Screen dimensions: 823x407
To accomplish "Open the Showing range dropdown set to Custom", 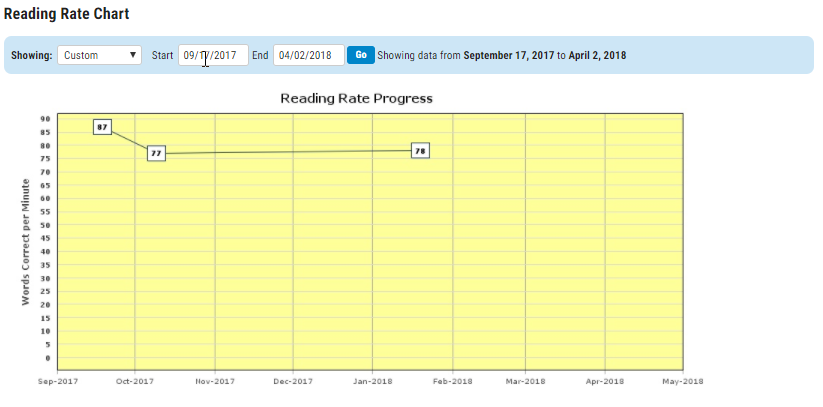I will pyautogui.click(x=100, y=55).
